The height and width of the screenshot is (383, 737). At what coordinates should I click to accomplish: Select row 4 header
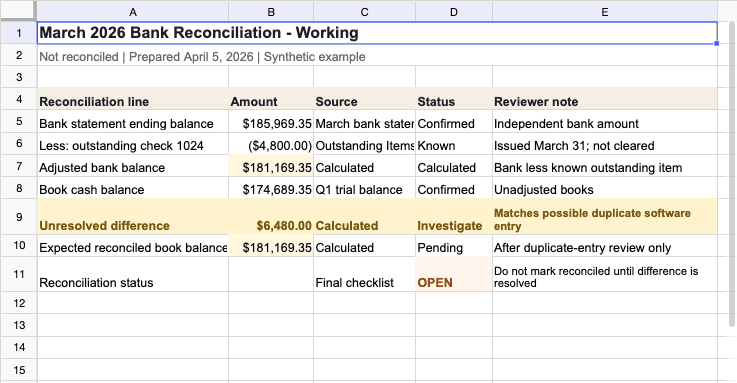[x=19, y=99]
